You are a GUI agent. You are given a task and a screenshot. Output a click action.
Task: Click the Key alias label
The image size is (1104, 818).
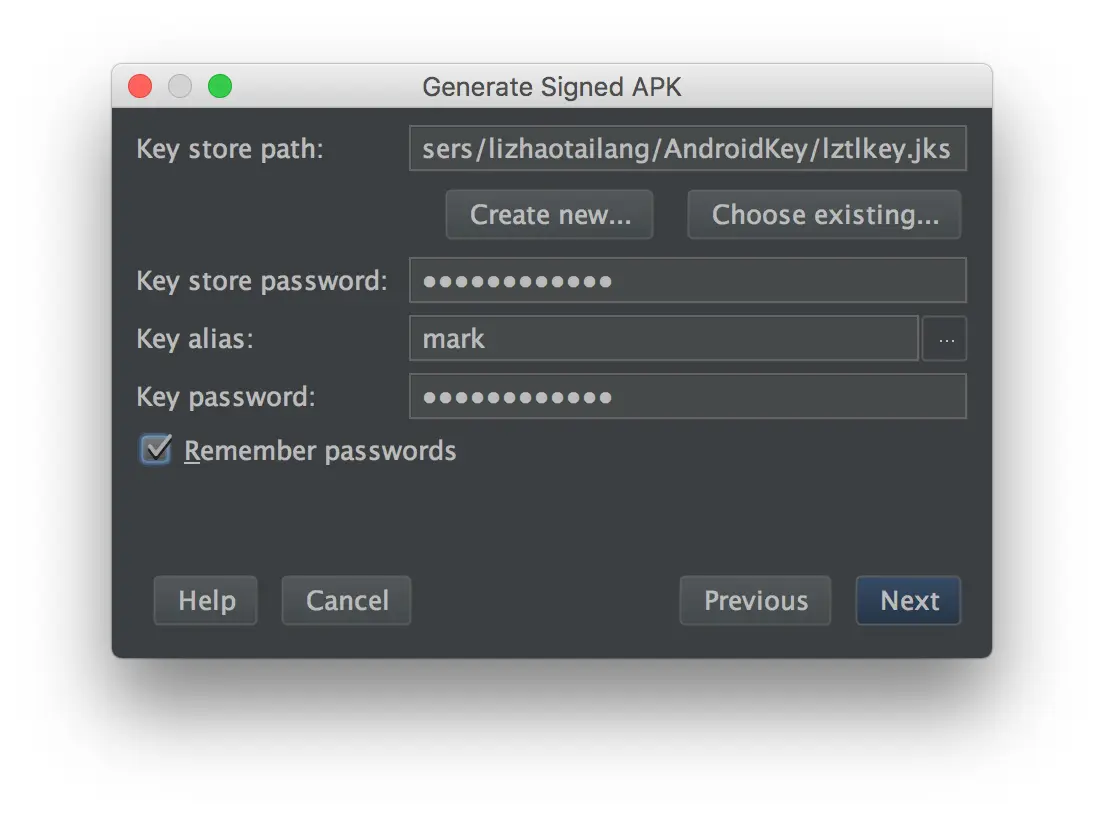pyautogui.click(x=194, y=339)
